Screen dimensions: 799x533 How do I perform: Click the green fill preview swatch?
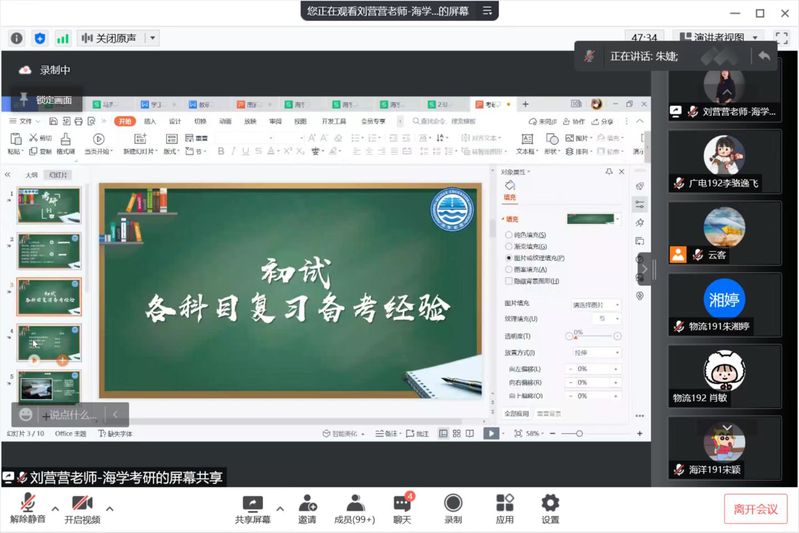click(591, 219)
